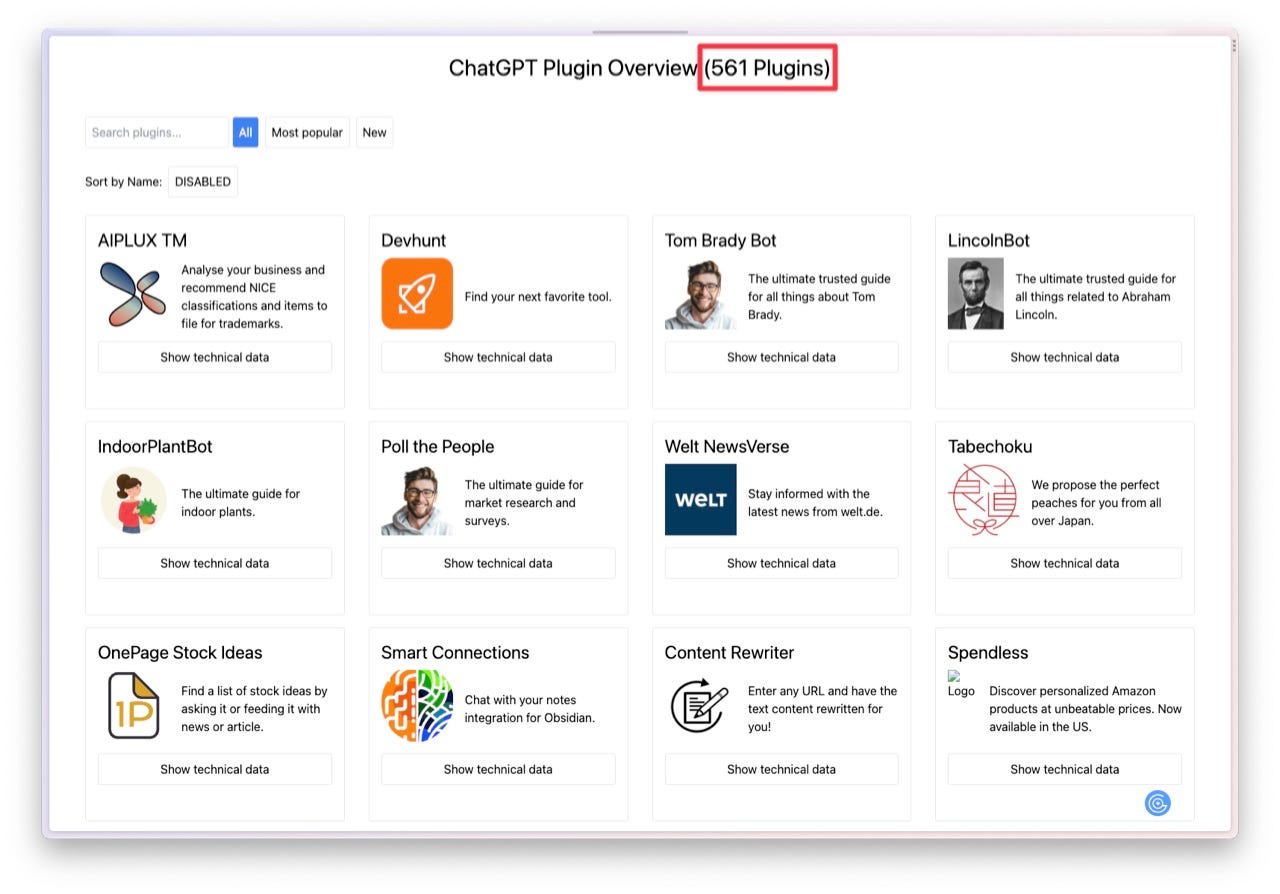Click the Devhunt orange rocket logo
This screenshot has height=894, width=1280.
point(417,294)
